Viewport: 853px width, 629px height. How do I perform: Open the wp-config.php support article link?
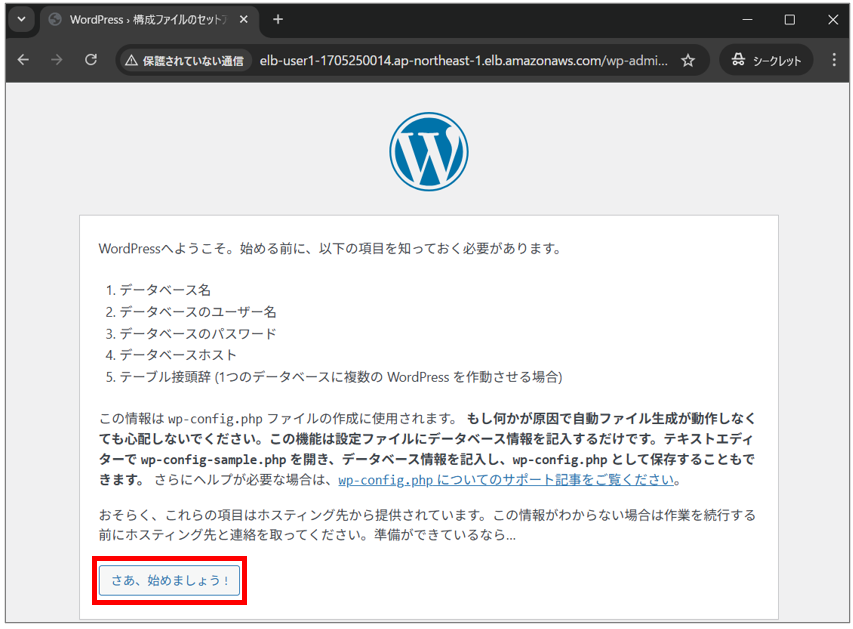click(x=506, y=480)
